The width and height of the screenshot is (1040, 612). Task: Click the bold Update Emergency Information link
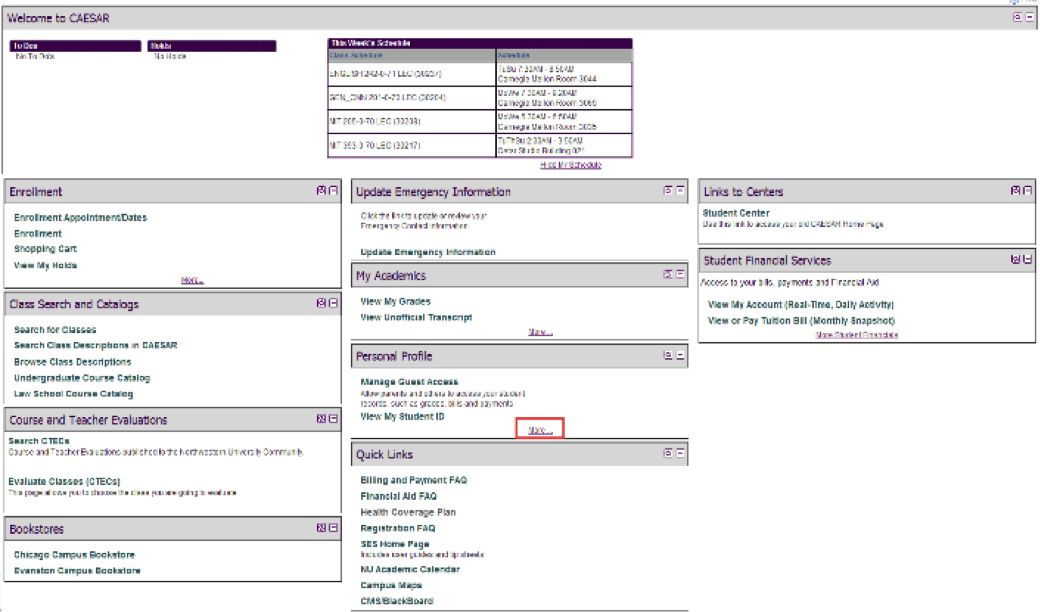point(428,252)
